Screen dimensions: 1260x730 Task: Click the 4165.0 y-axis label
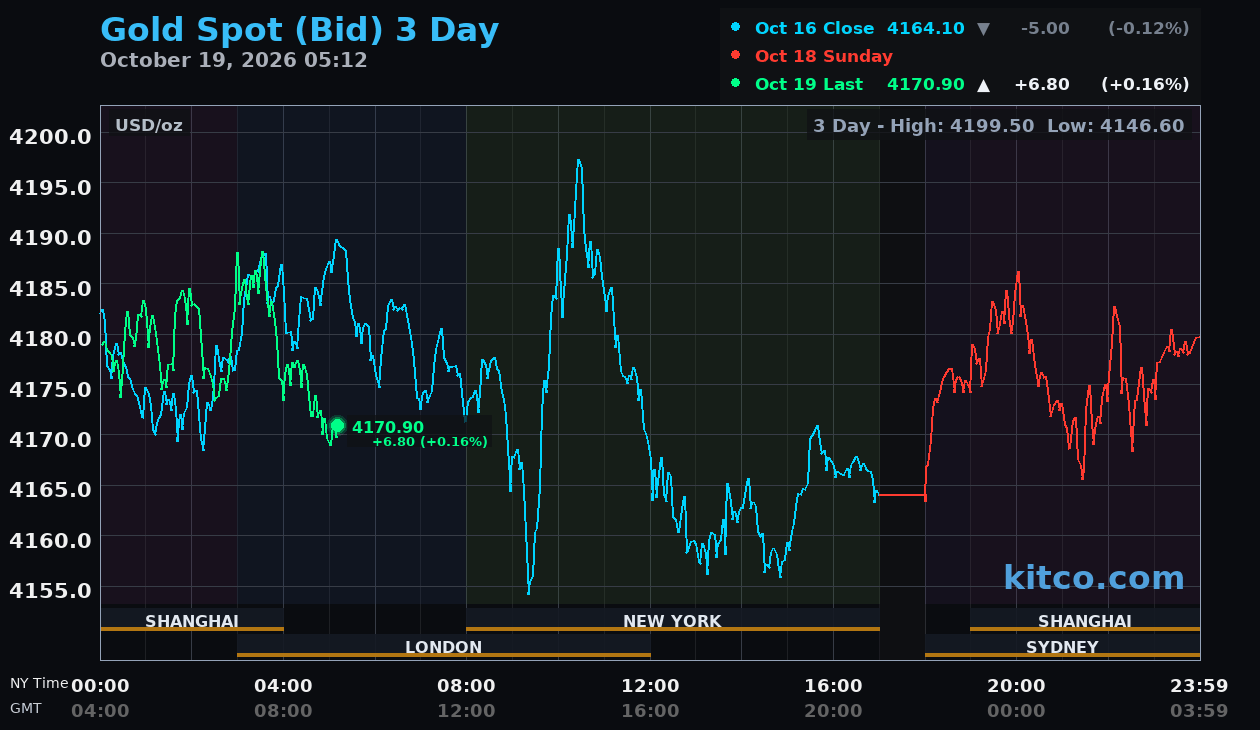click(x=50, y=489)
